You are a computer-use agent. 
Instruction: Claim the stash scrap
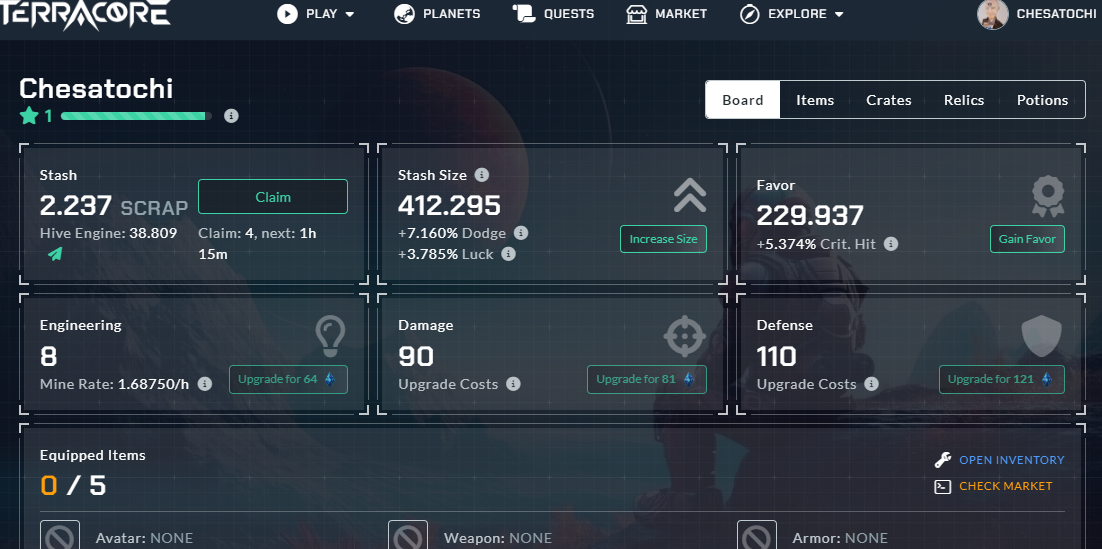pyautogui.click(x=273, y=197)
